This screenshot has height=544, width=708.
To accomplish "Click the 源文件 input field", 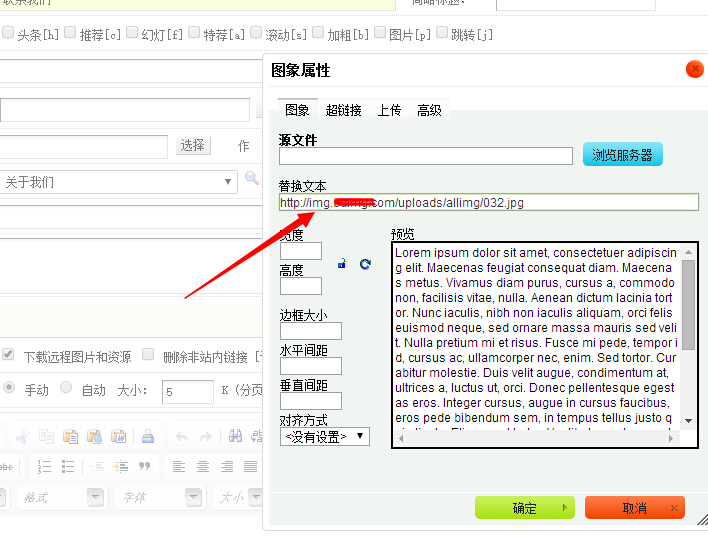I will tap(425, 156).
